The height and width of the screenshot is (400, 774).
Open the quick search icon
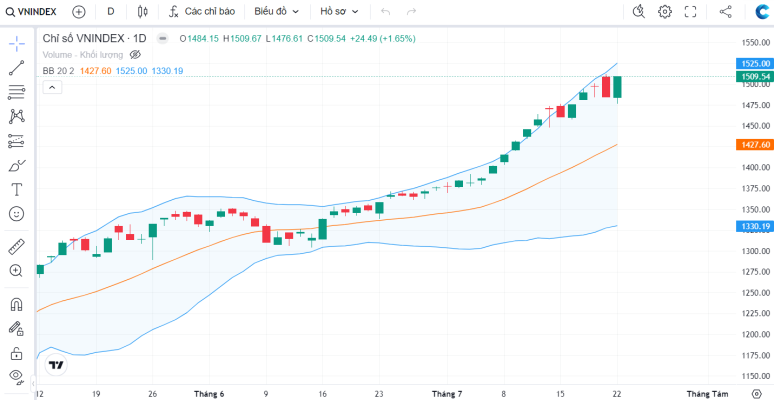click(639, 12)
